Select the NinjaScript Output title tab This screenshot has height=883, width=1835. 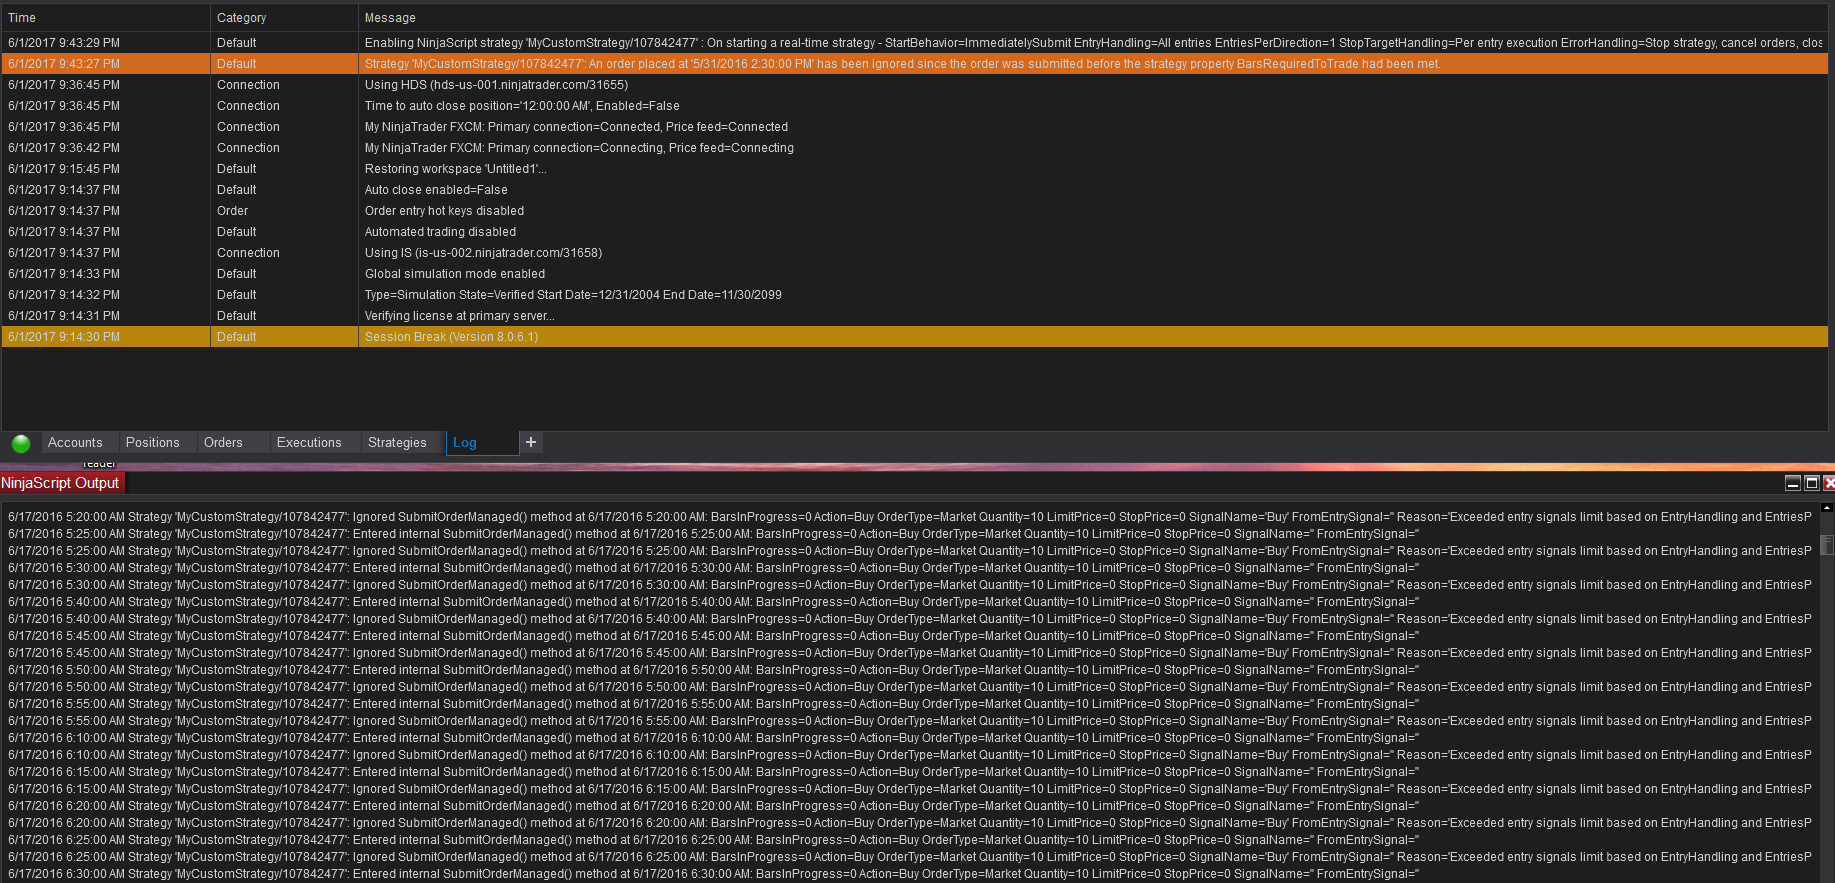tap(60, 483)
